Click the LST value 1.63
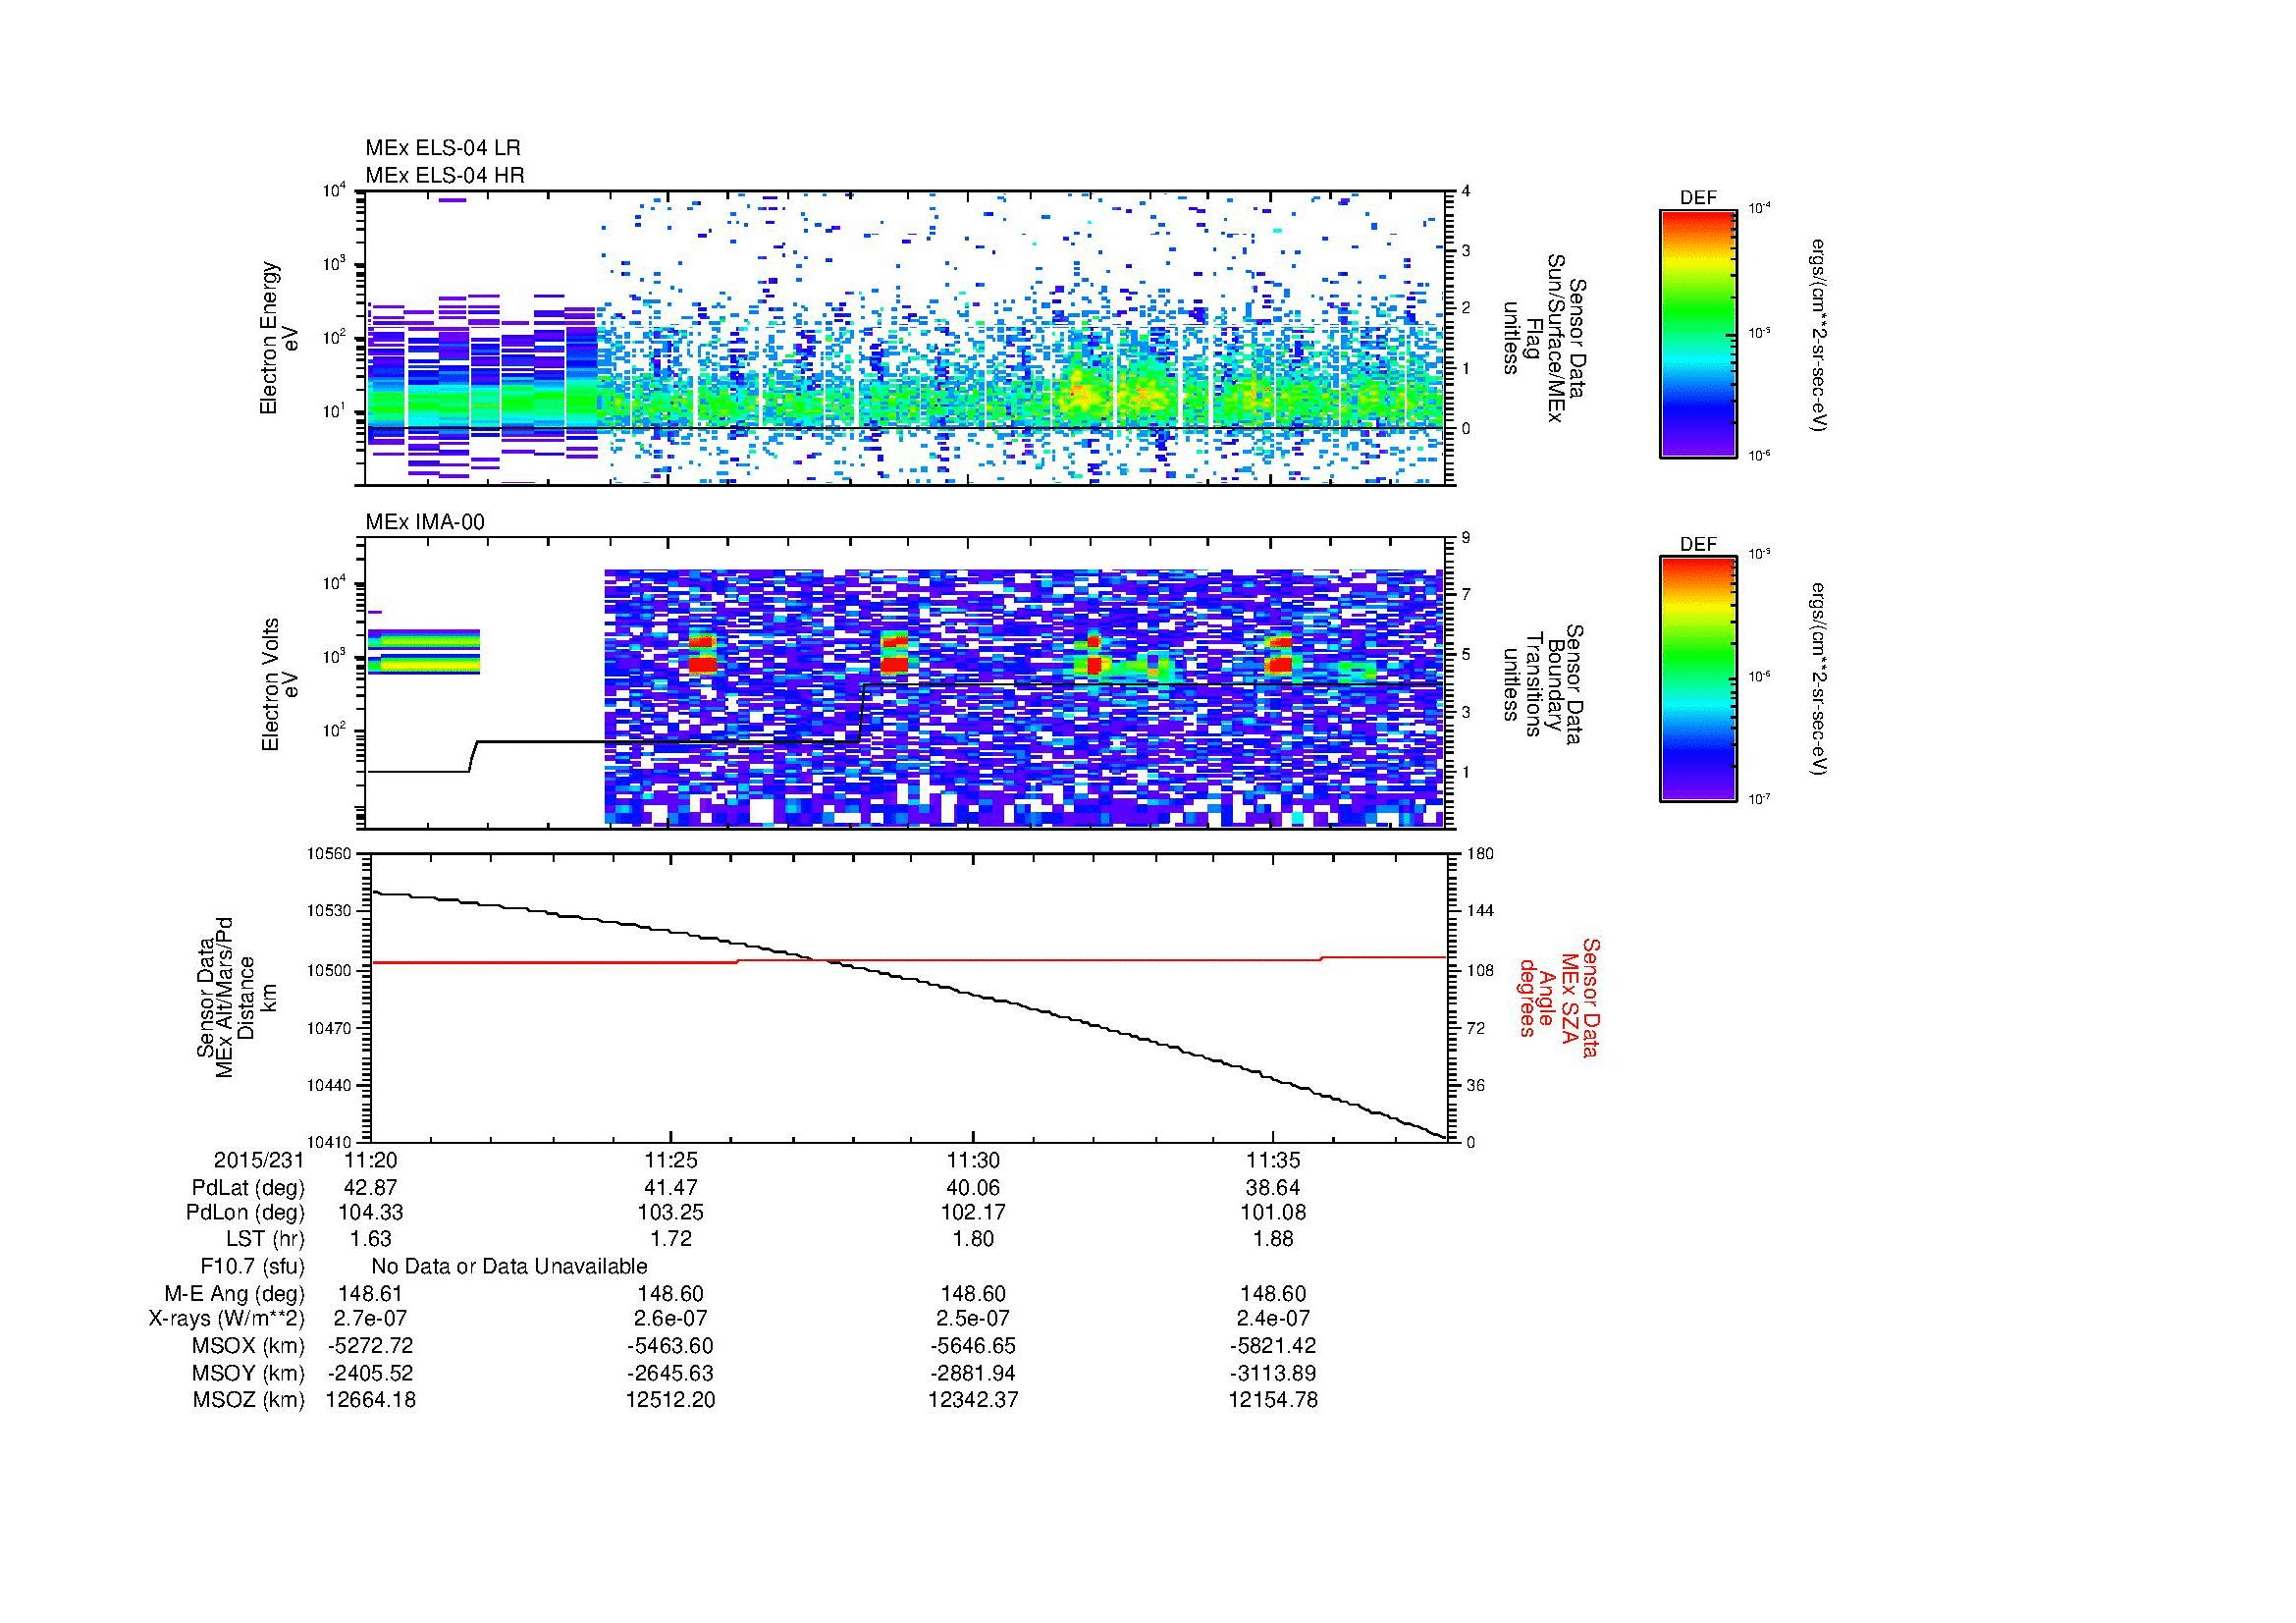Viewport: 2296px width, 1623px height. coord(370,1239)
